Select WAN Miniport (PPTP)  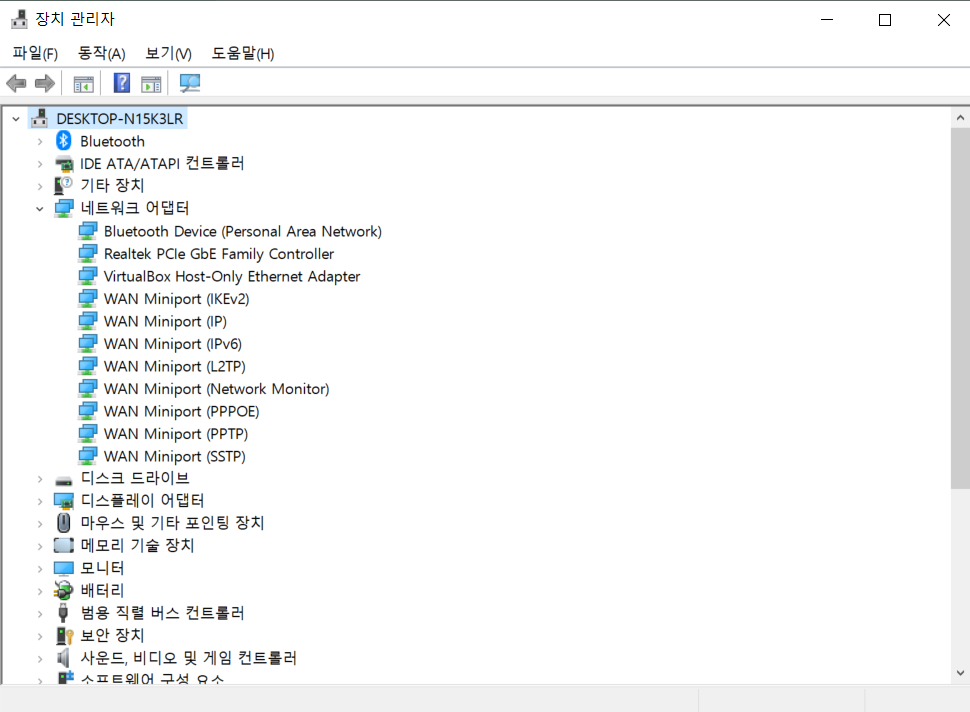[176, 434]
